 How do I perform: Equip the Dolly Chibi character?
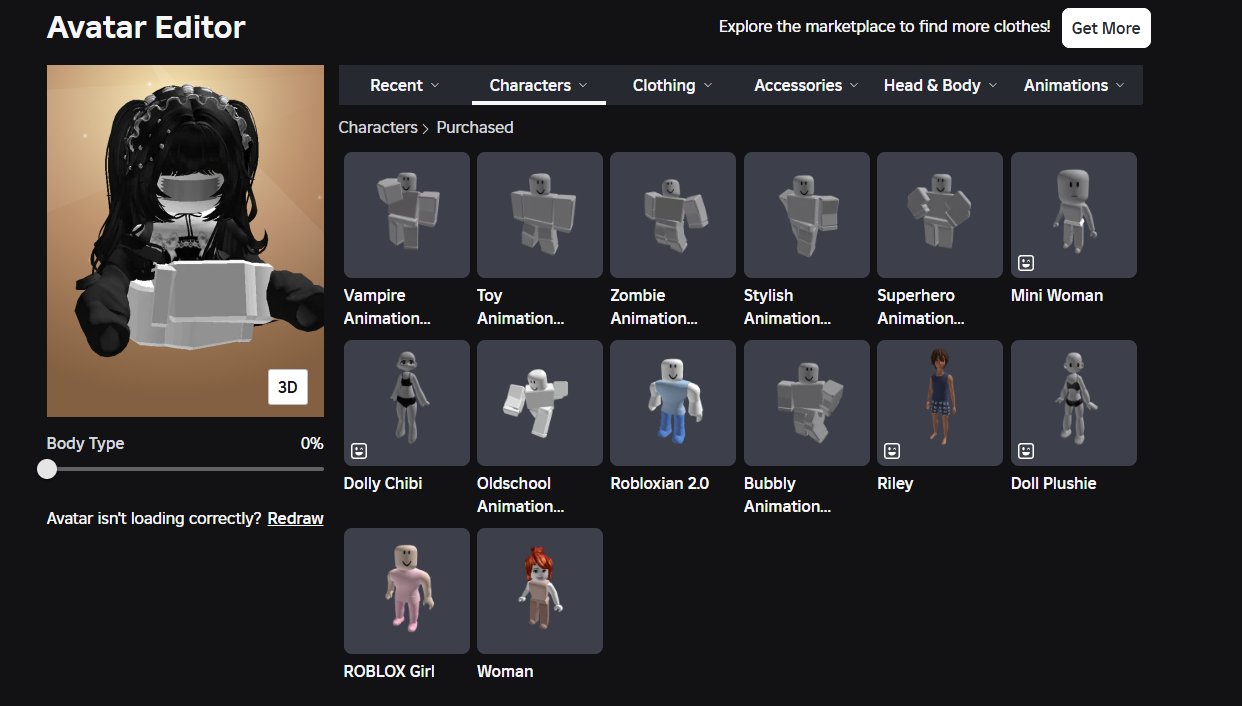[406, 403]
